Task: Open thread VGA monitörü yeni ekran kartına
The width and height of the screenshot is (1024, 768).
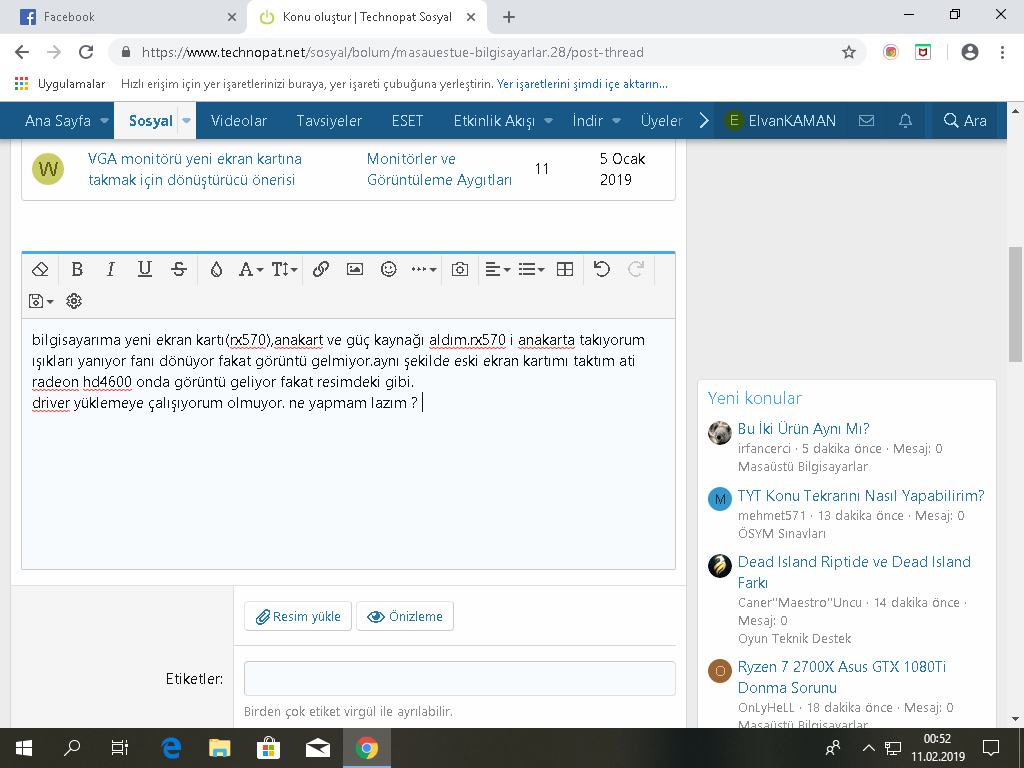Action: (194, 169)
